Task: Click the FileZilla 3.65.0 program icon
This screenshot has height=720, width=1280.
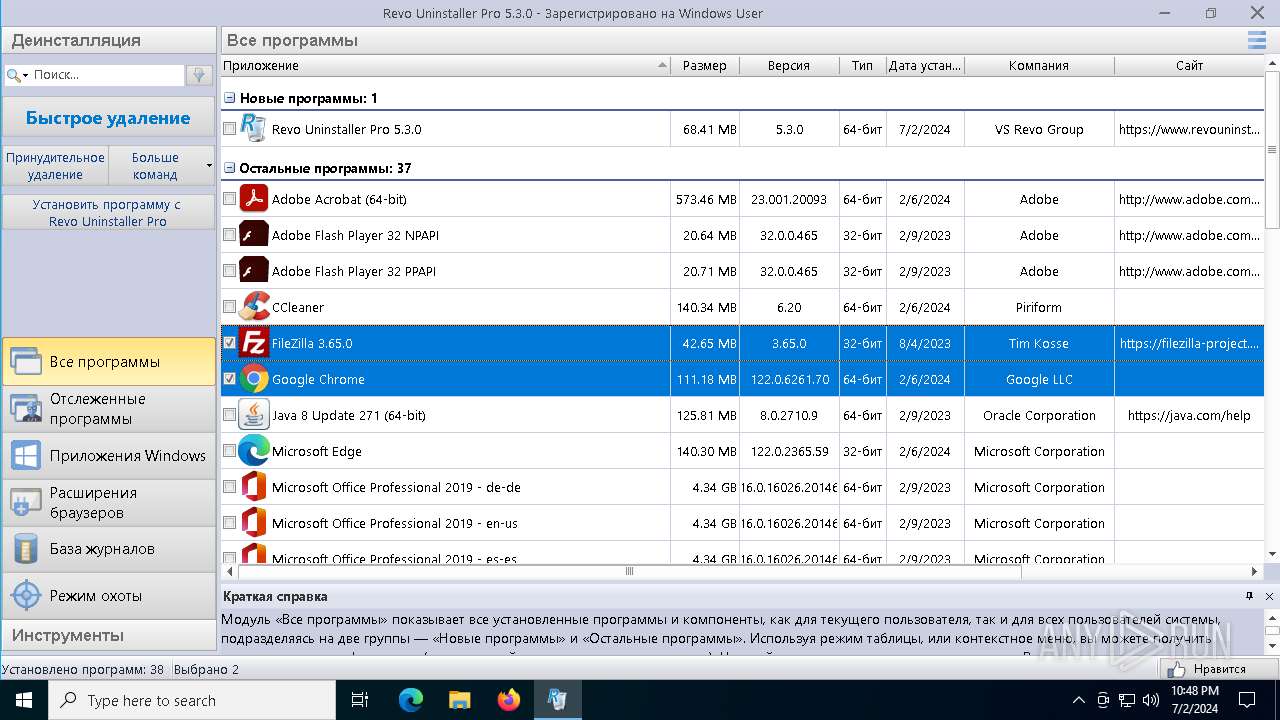Action: [x=254, y=343]
